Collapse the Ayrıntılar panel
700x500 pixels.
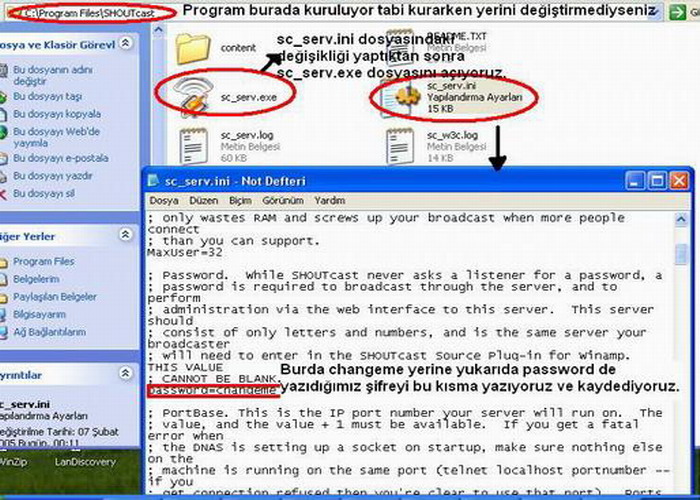[126, 373]
